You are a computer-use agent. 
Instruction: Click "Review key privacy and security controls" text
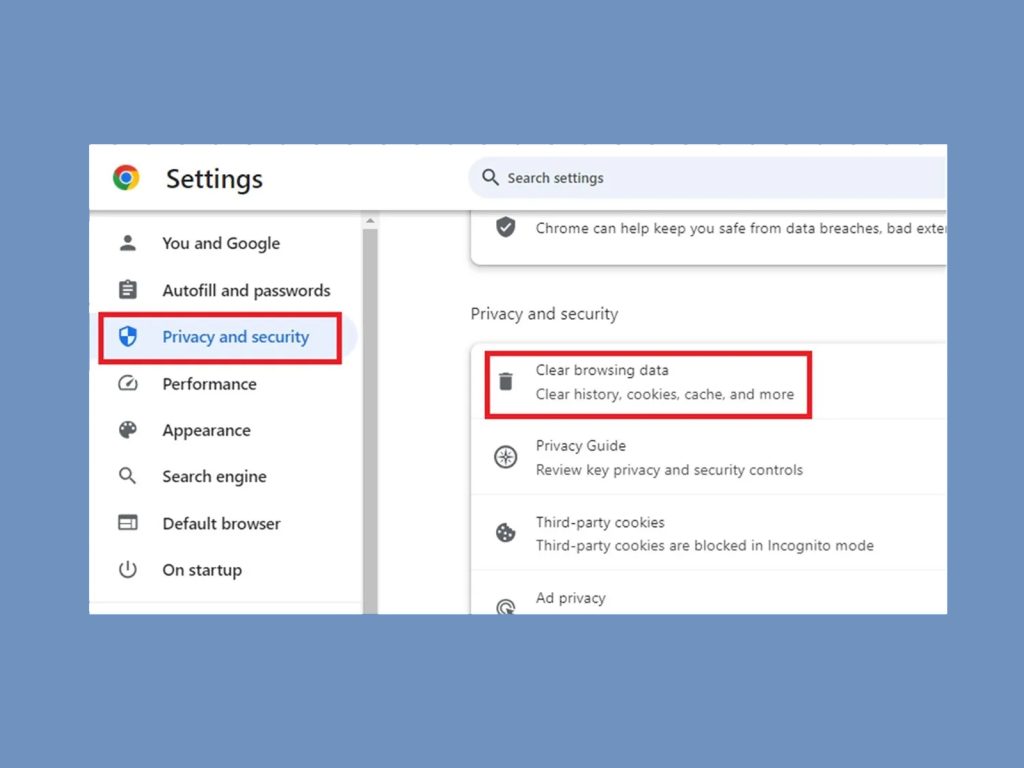pyautogui.click(x=669, y=470)
